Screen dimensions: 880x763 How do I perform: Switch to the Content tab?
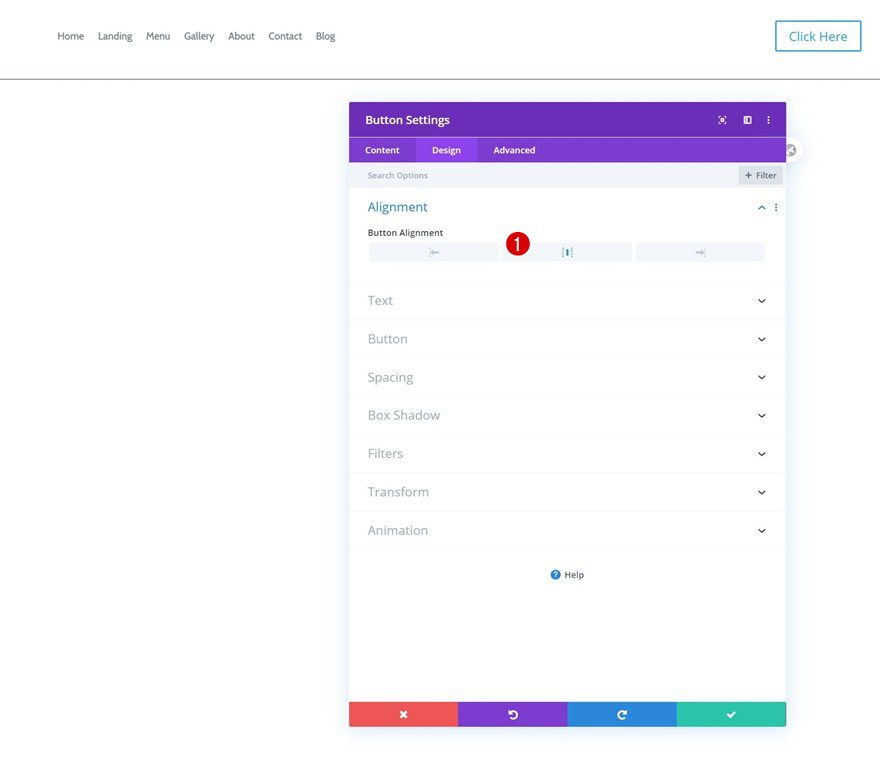point(382,150)
